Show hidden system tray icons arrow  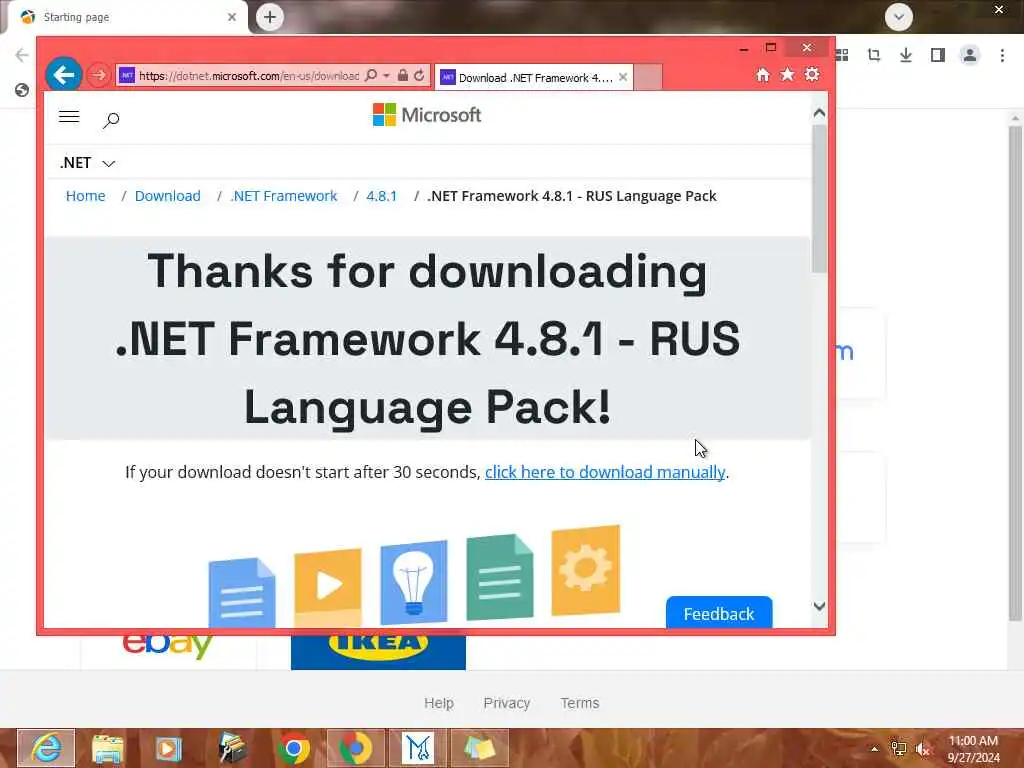click(x=874, y=749)
